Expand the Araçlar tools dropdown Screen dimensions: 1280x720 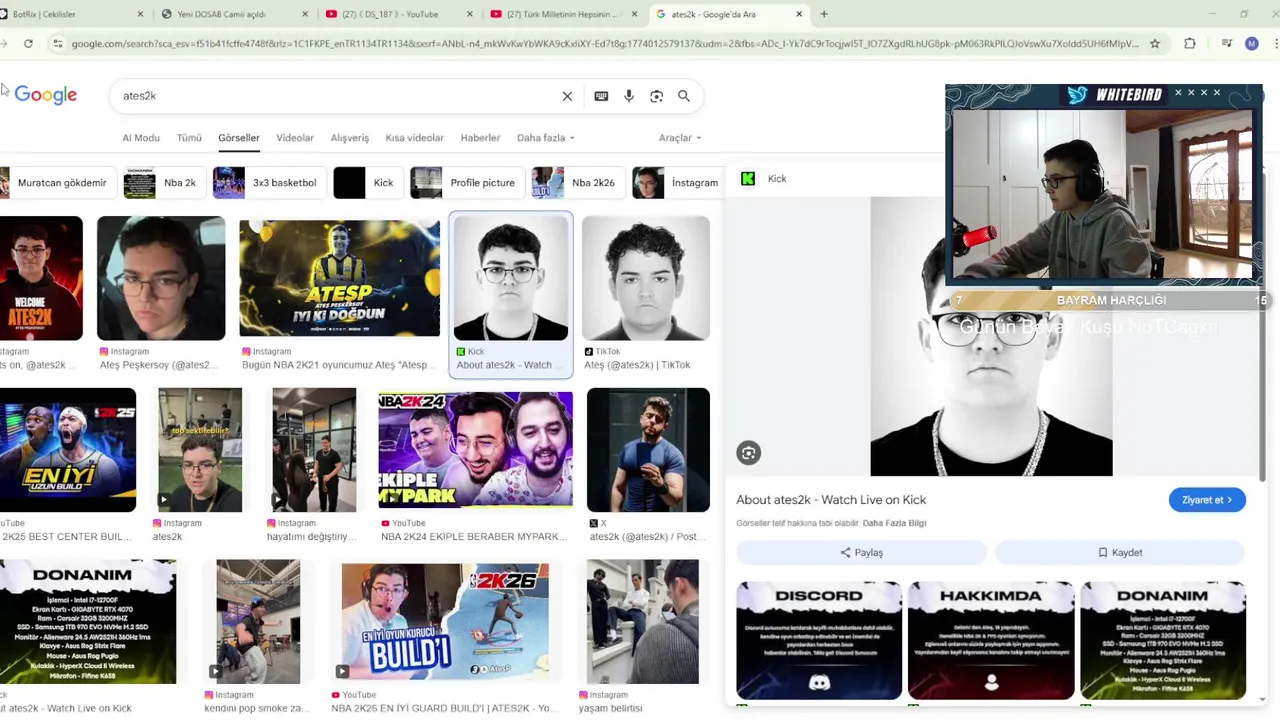680,138
